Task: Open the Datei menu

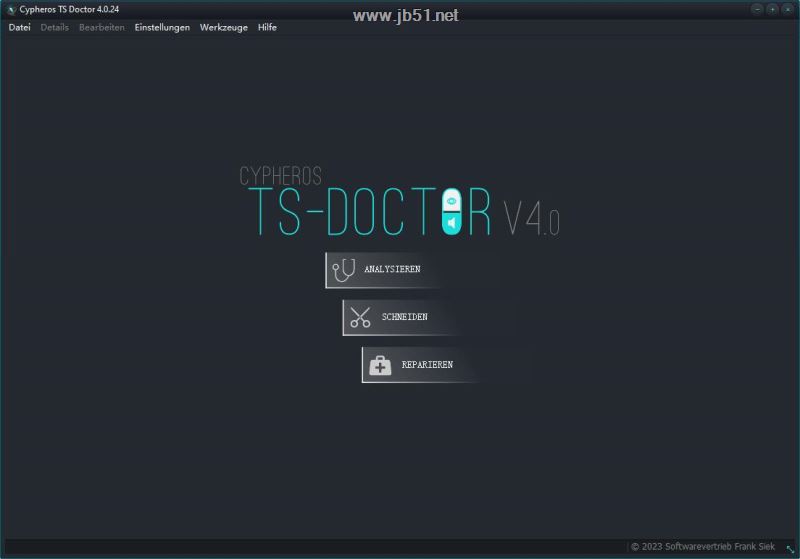Action: click(19, 28)
